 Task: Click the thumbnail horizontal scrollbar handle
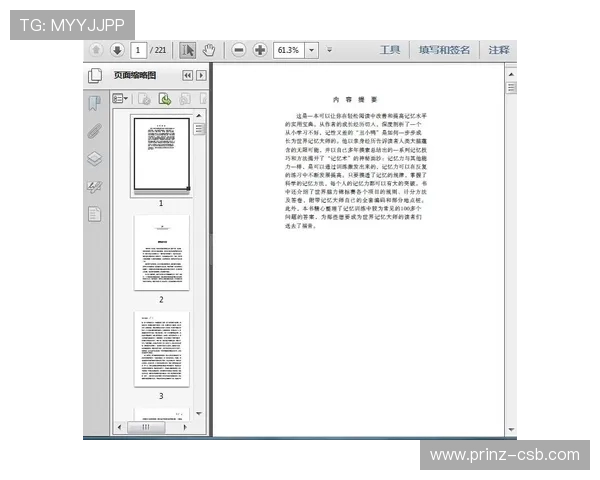(x=146, y=427)
